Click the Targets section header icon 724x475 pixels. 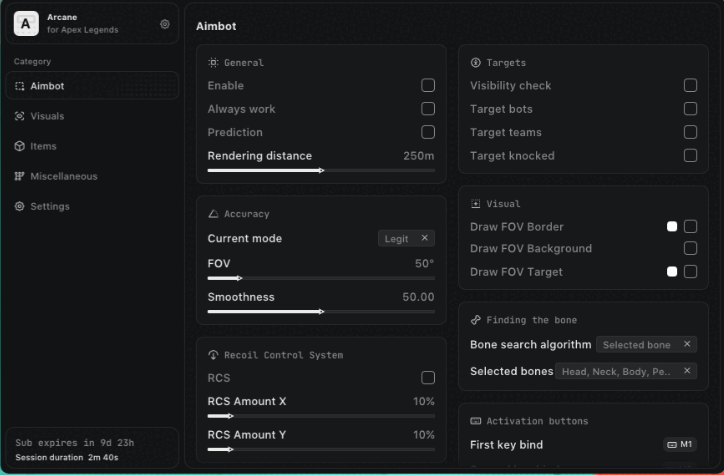point(475,62)
